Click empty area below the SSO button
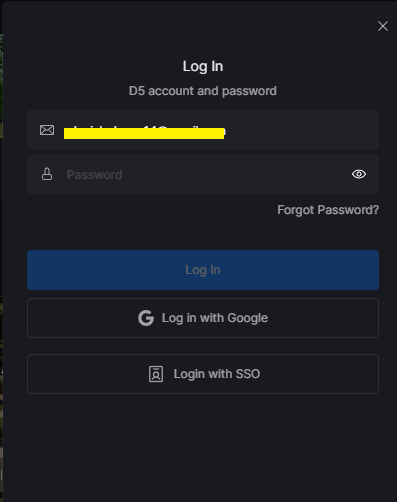This screenshot has height=502, width=397. pyautogui.click(x=203, y=447)
